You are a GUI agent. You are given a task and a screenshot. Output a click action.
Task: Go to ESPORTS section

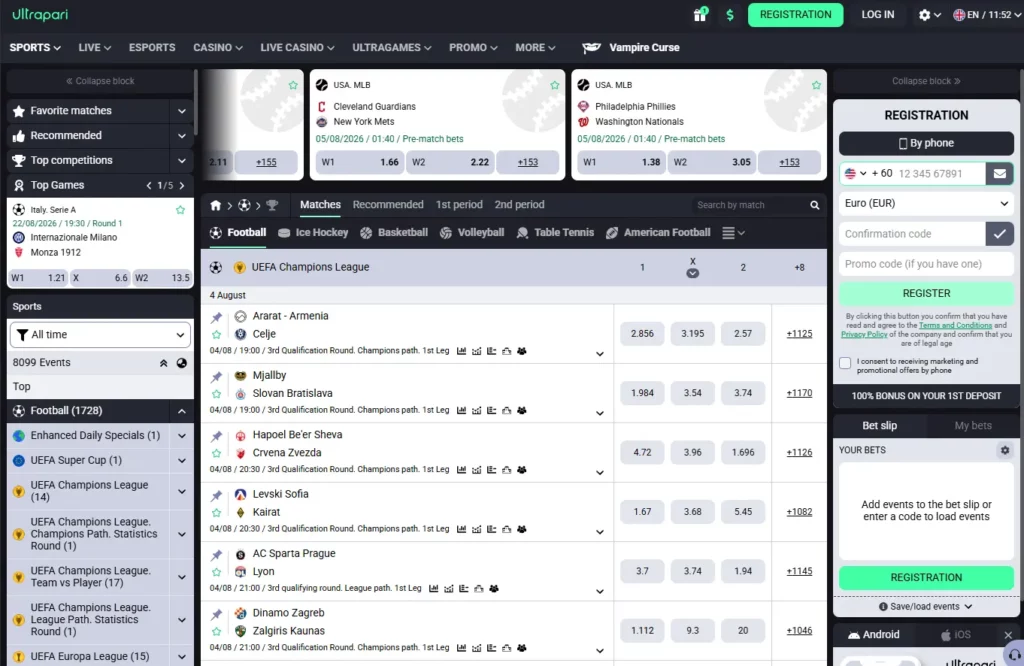152,48
